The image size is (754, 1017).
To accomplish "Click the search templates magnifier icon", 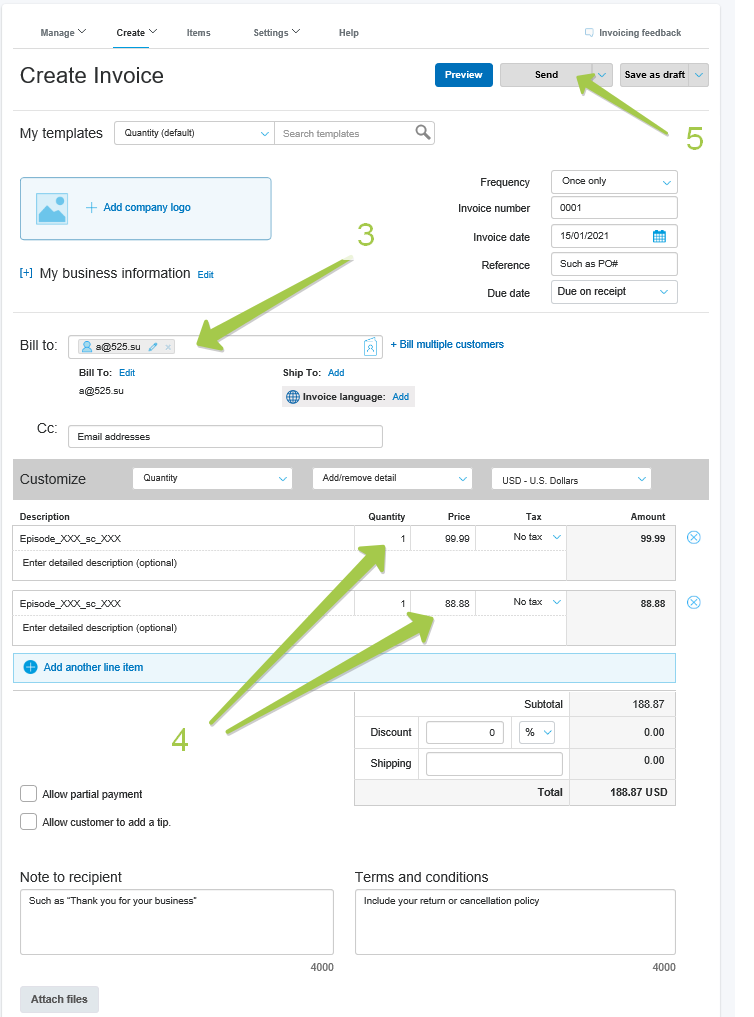I will [x=423, y=133].
